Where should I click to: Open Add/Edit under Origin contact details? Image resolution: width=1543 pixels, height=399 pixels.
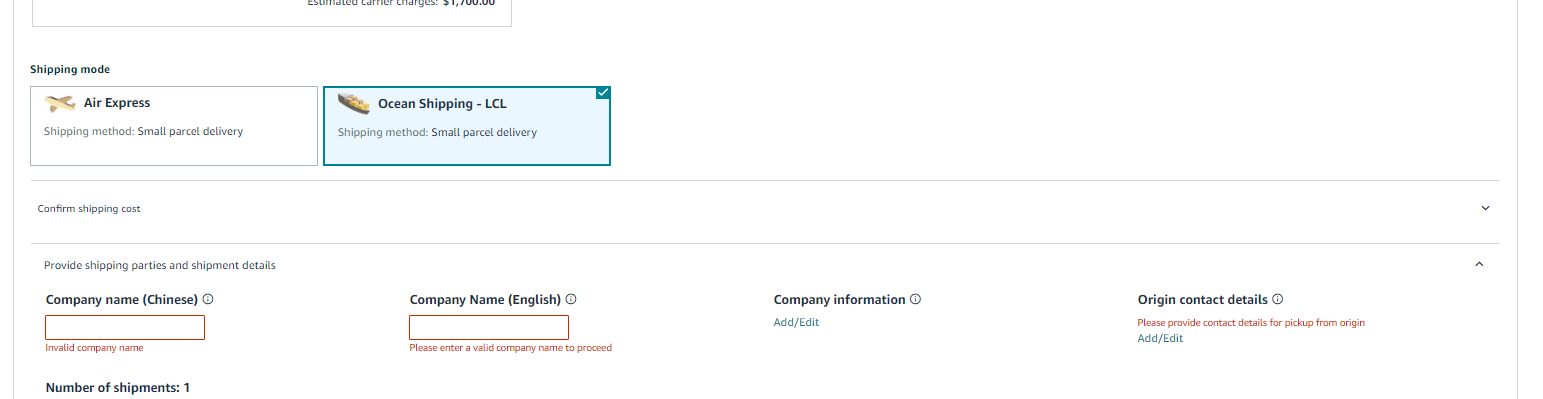click(1160, 338)
